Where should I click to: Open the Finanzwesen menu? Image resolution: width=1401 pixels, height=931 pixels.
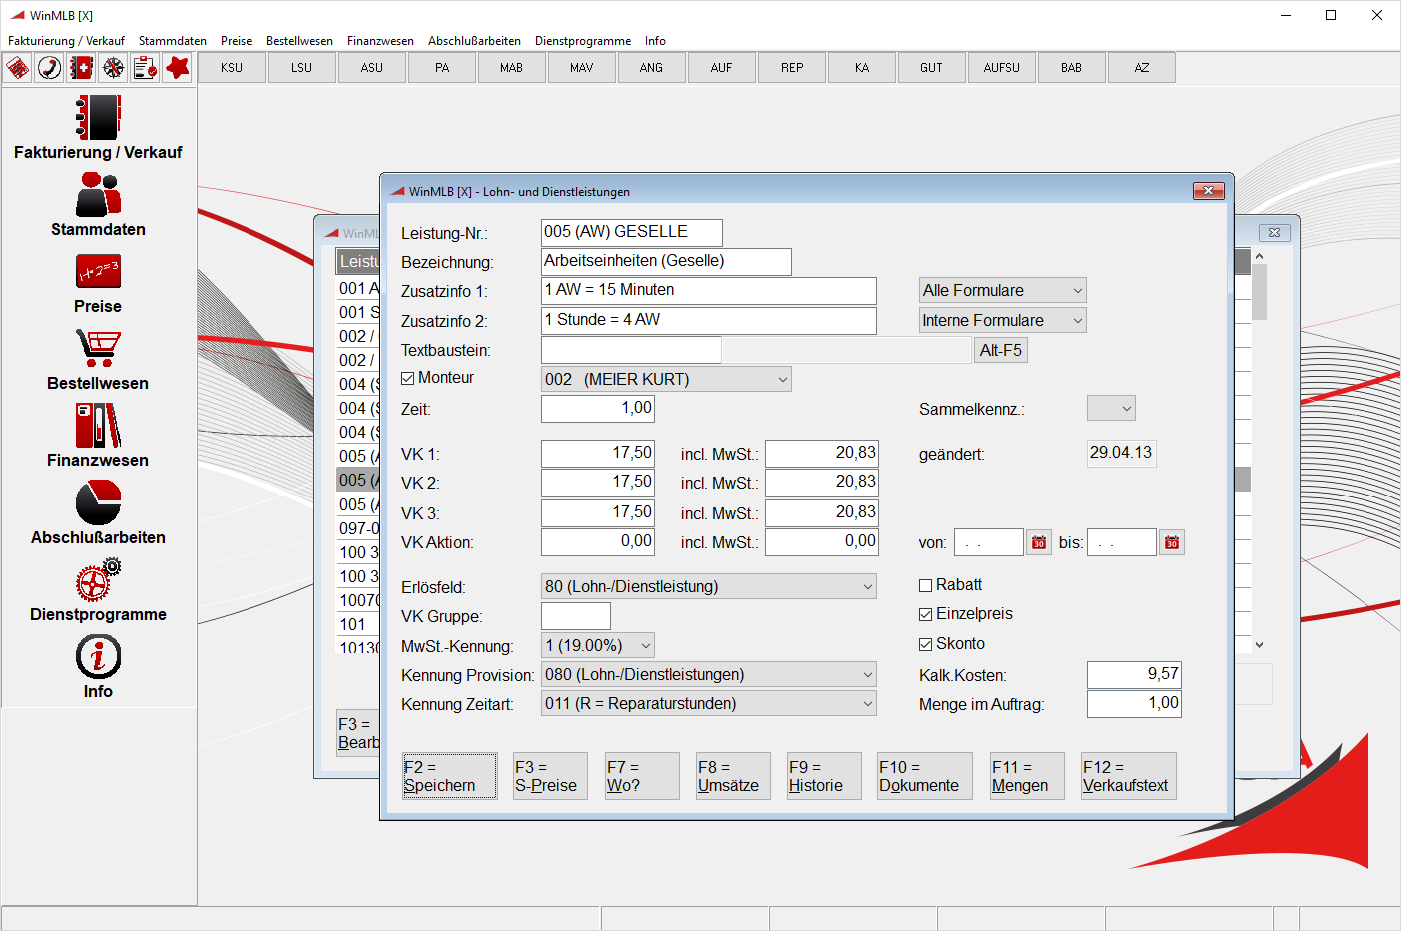pyautogui.click(x=380, y=41)
